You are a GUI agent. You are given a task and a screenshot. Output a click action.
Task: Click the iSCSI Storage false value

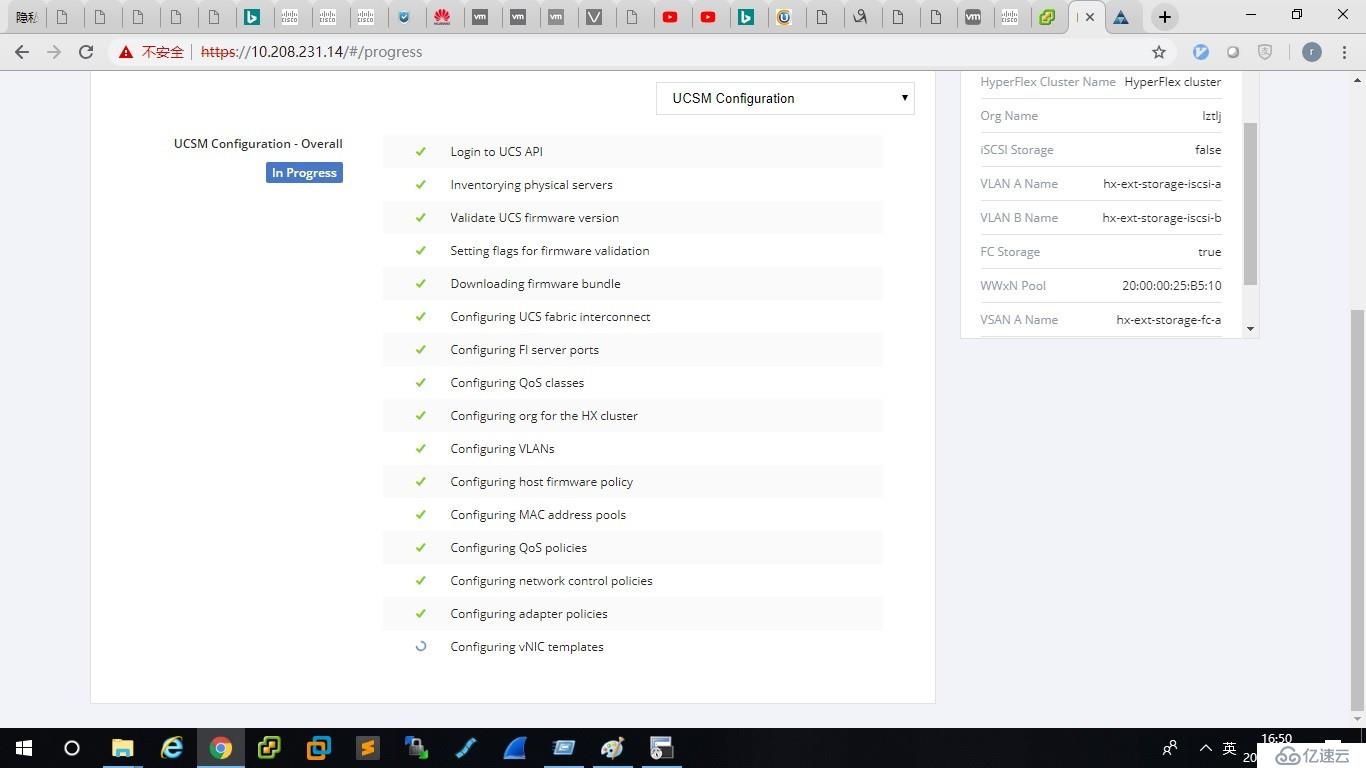click(1208, 150)
